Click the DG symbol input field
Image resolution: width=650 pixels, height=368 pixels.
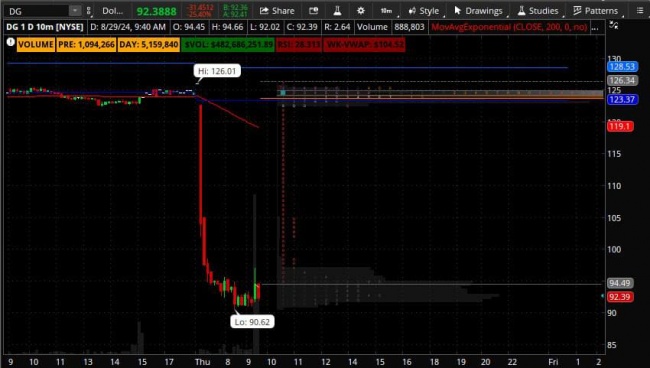tap(37, 11)
